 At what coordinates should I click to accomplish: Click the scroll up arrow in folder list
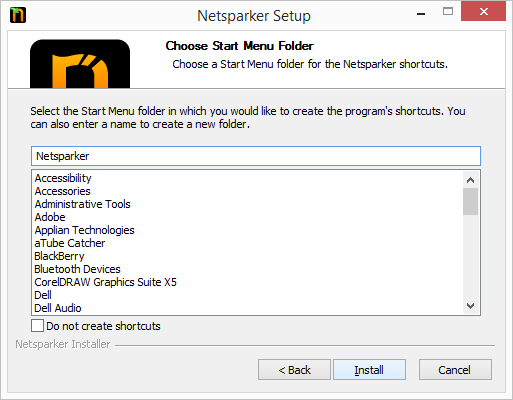point(470,180)
